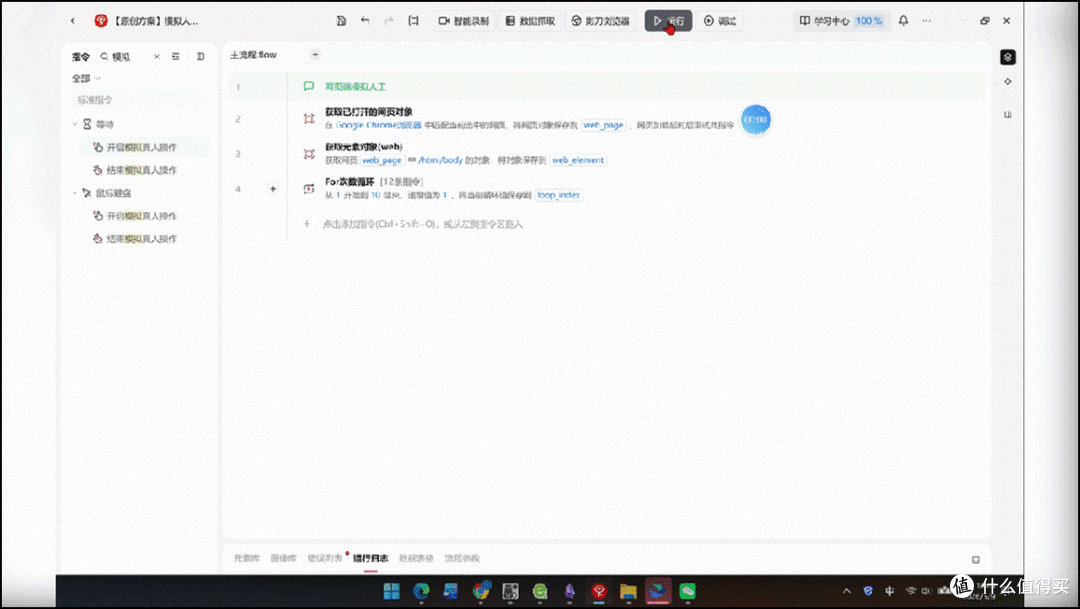
Task: Click the loop_index variable
Action: [559, 195]
